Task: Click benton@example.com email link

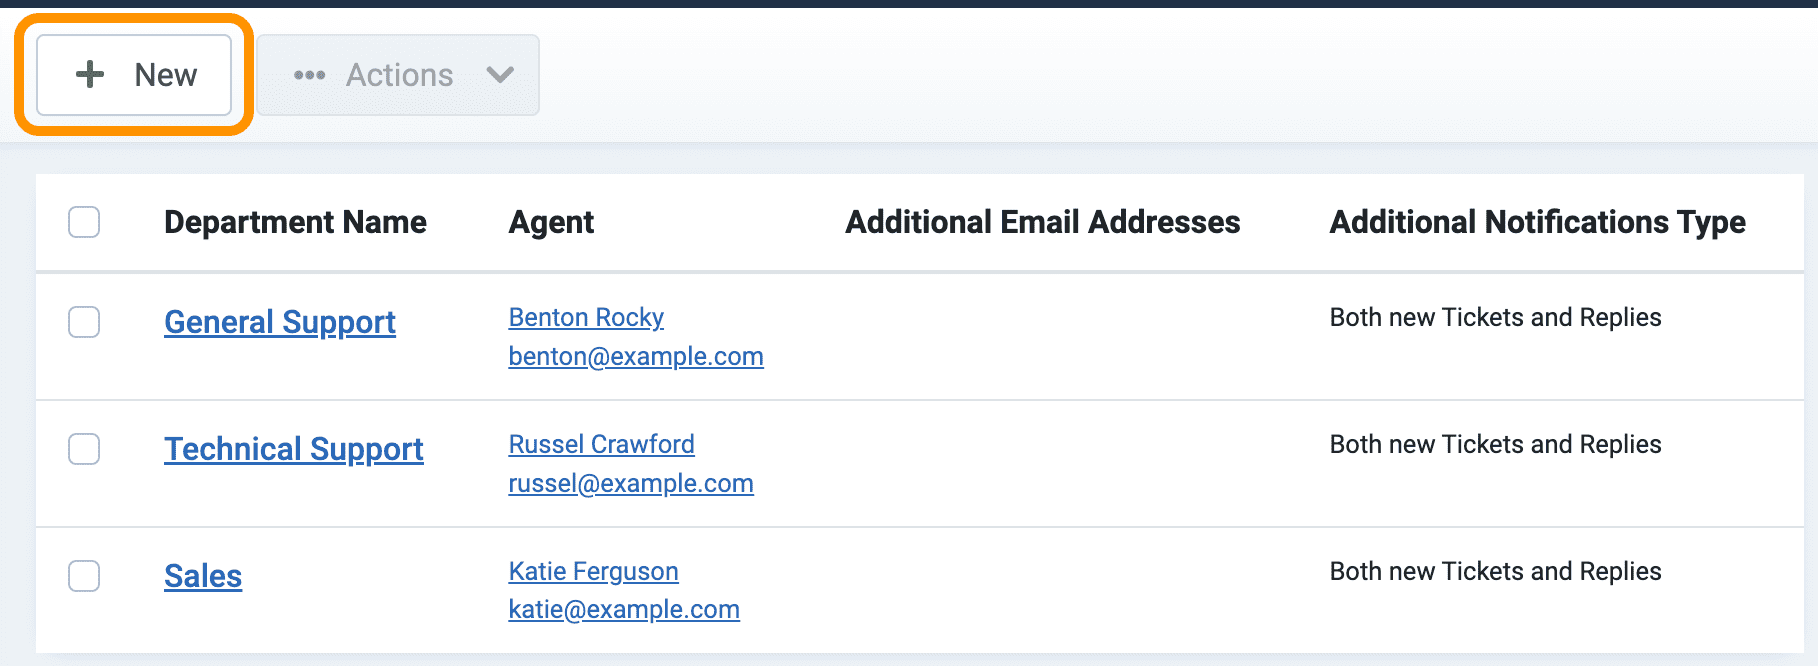Action: [636, 356]
